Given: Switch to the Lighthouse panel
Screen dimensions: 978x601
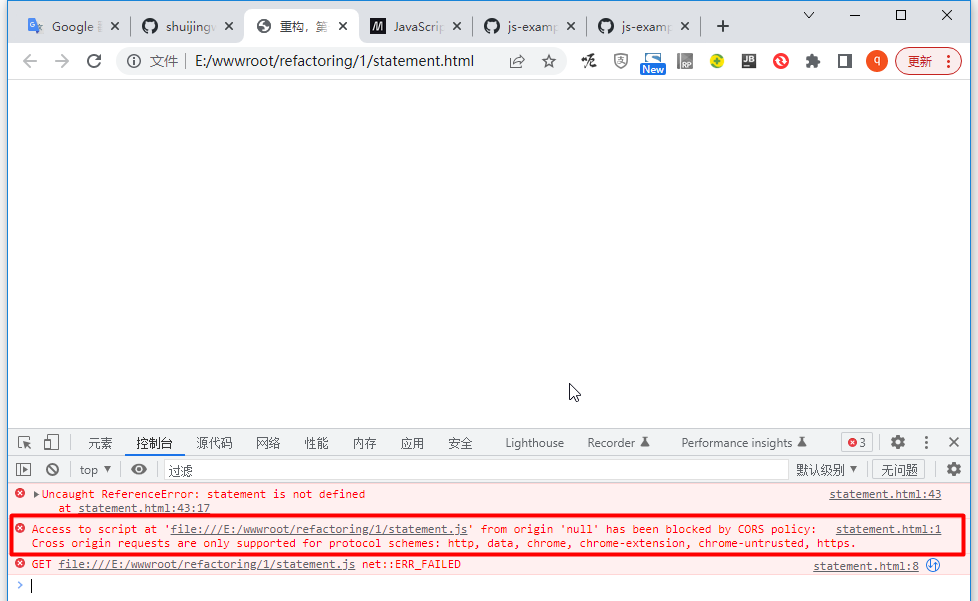Looking at the screenshot, I should coord(535,443).
